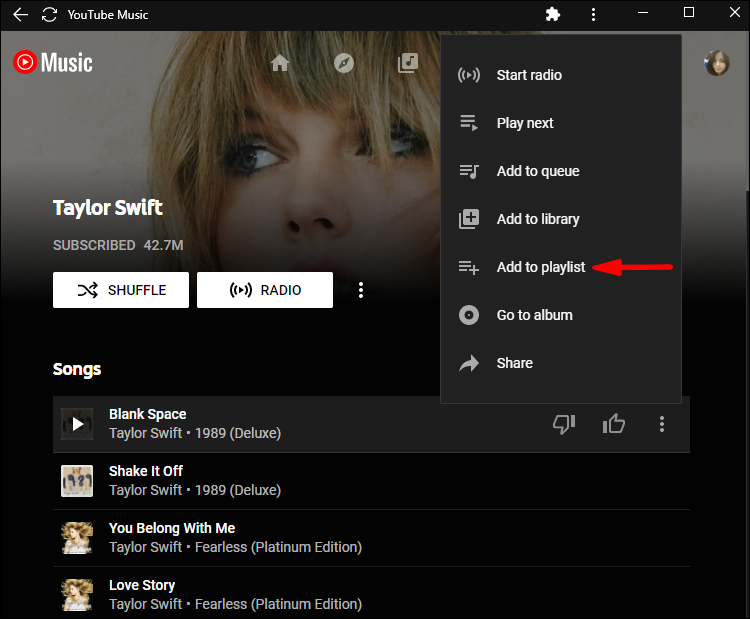Image resolution: width=750 pixels, height=619 pixels.
Task: Click the Shake It Off album thumbnail
Action: coord(77,481)
